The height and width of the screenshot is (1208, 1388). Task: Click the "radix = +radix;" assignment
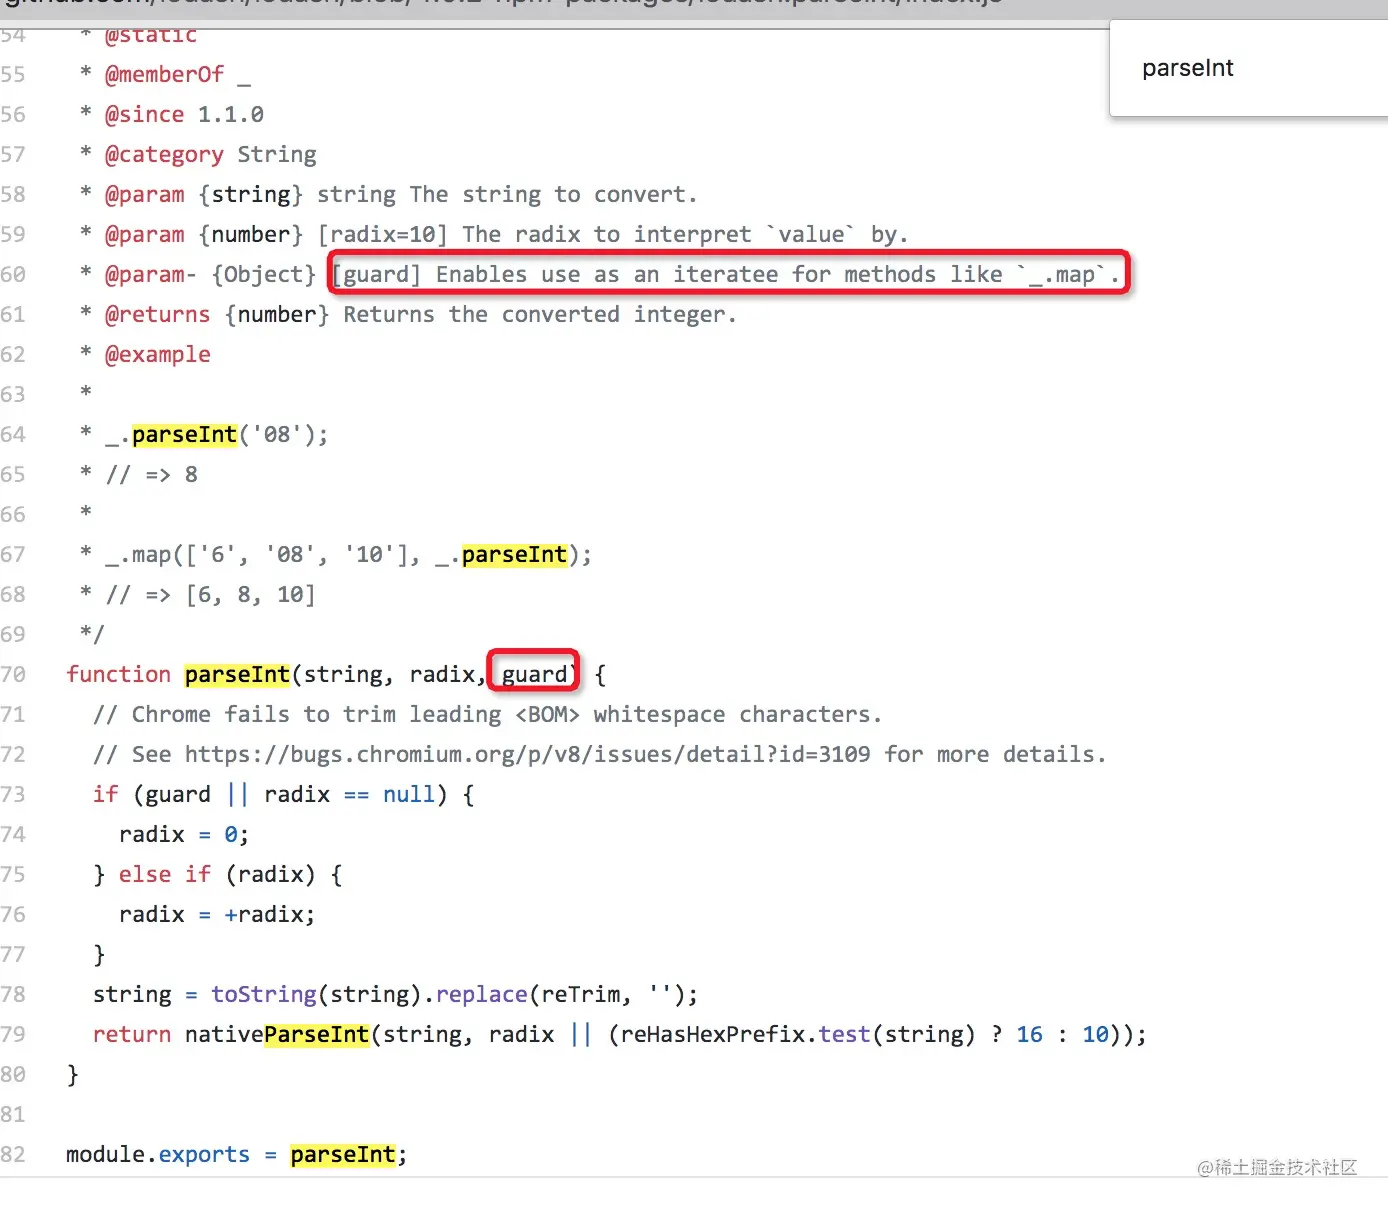tap(217, 914)
